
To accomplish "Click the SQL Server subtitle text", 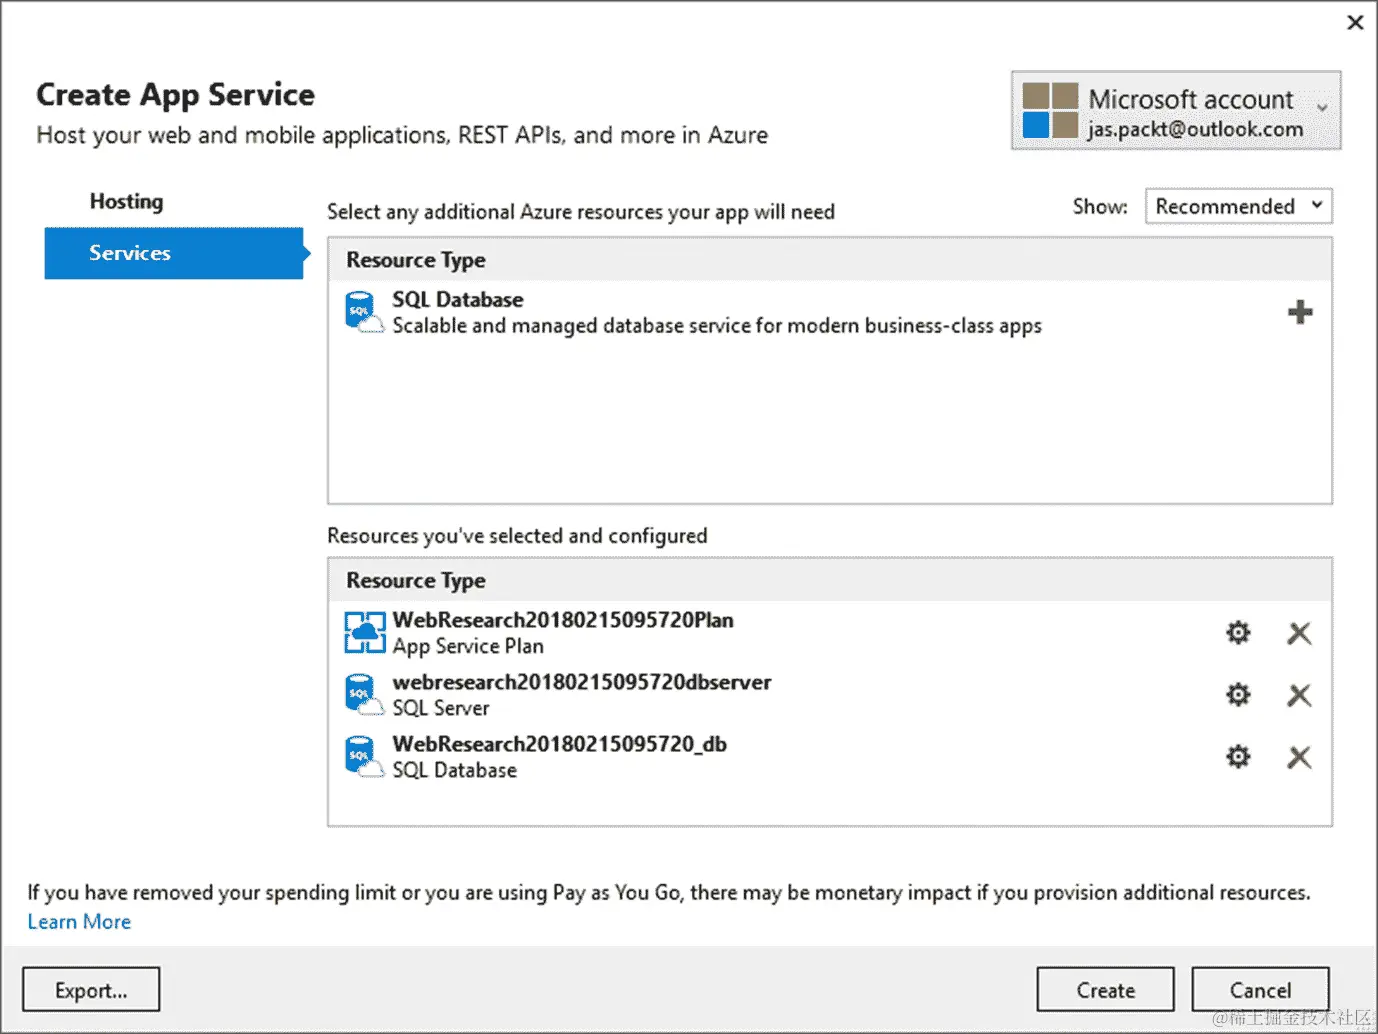I will (x=441, y=708).
